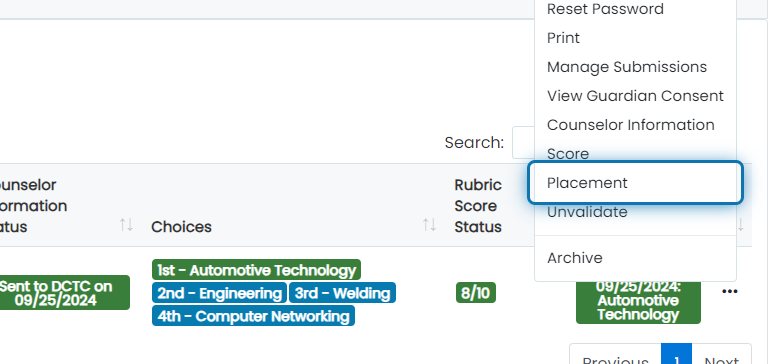Go to pagination page 1
Image resolution: width=768 pixels, height=364 pixels.
[x=676, y=356]
